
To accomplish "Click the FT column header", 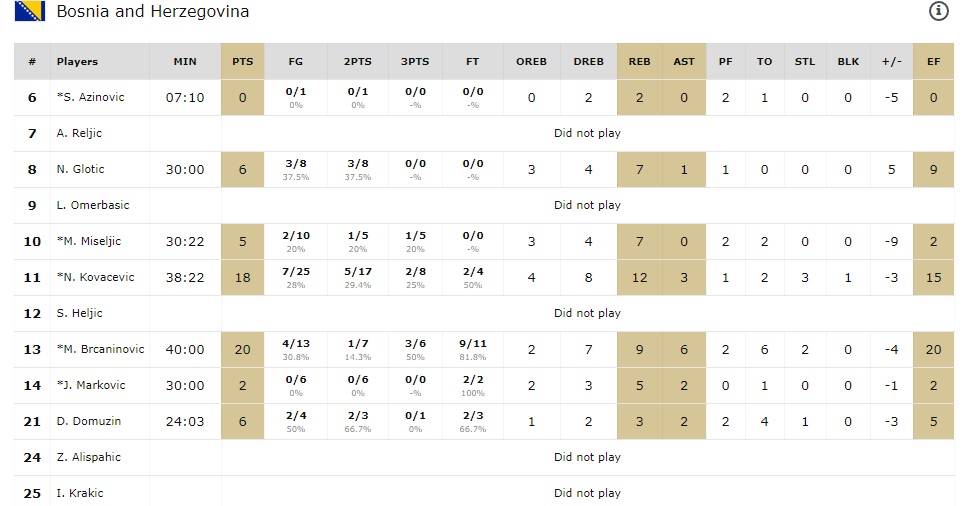I will pos(473,62).
